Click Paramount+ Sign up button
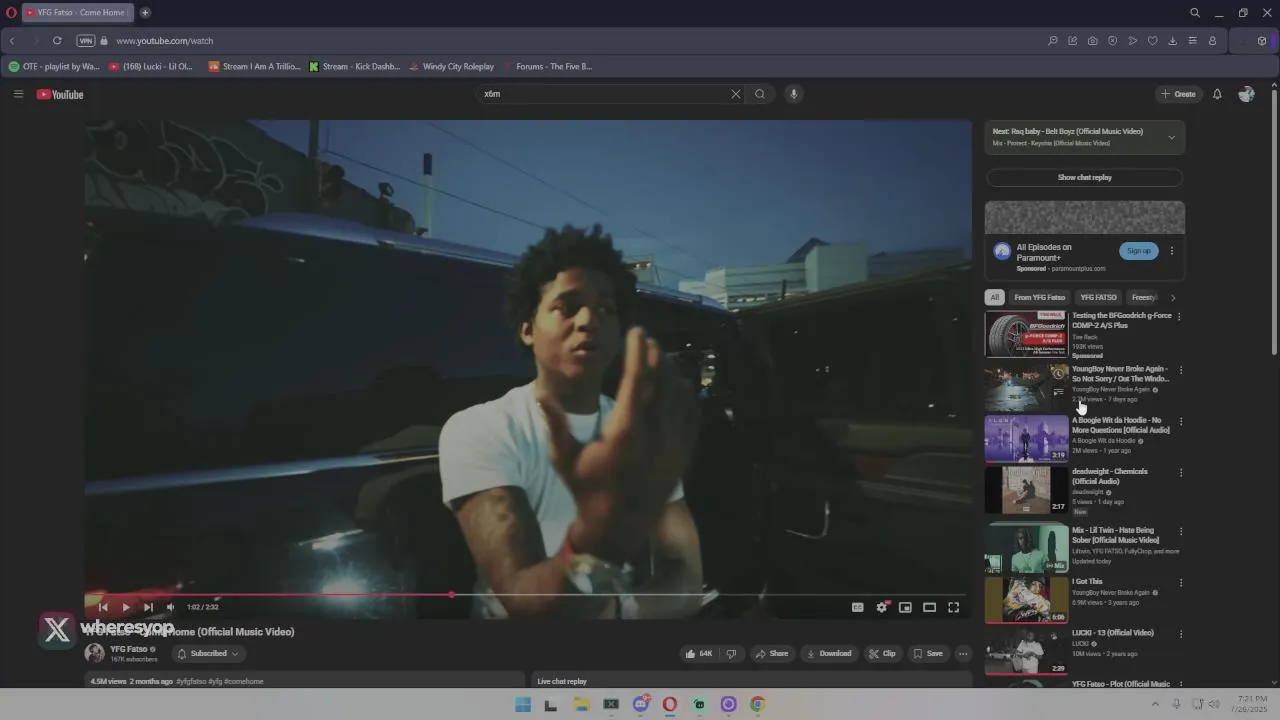 (1139, 250)
